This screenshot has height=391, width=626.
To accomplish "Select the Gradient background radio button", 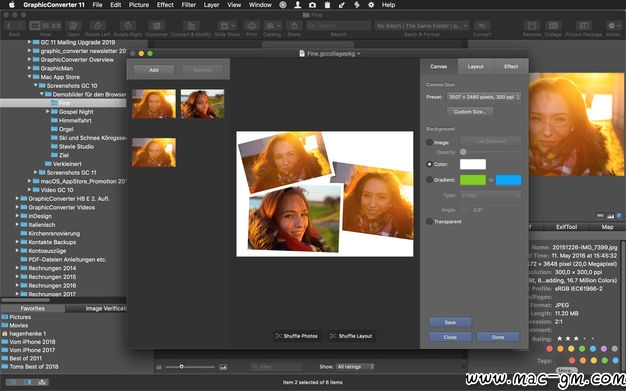I will tap(430, 180).
